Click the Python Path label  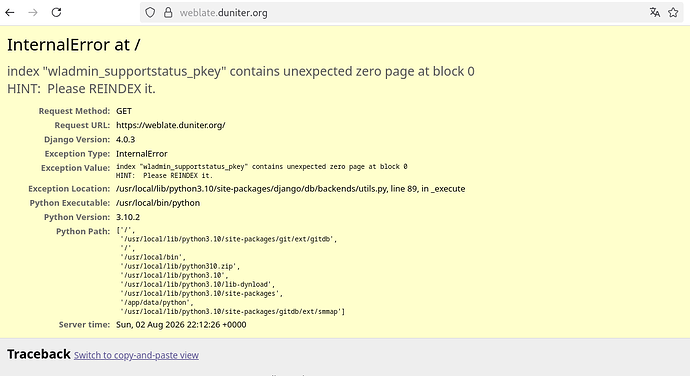click(83, 232)
